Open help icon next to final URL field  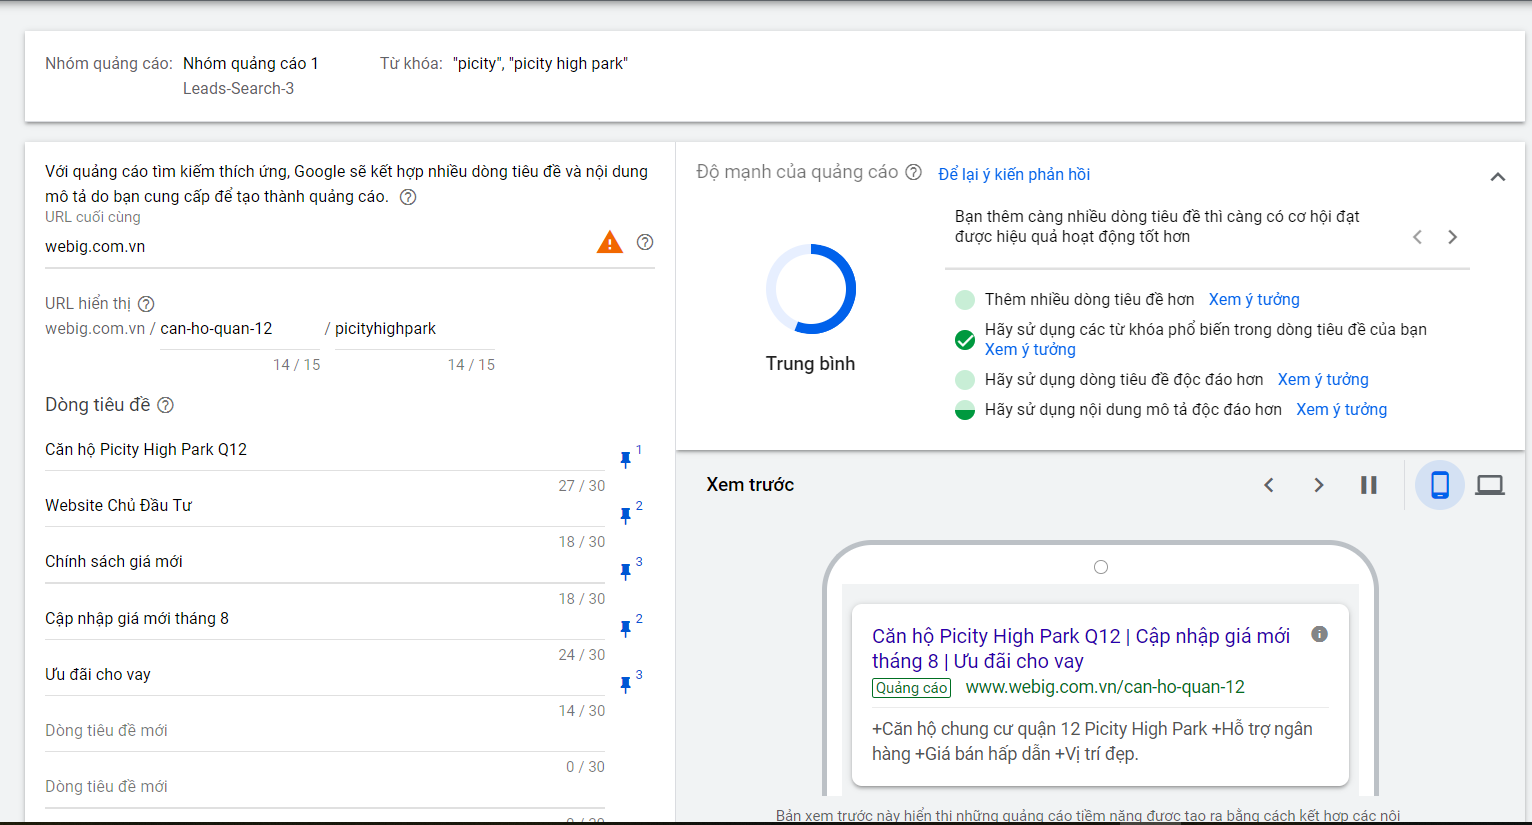[x=645, y=242]
